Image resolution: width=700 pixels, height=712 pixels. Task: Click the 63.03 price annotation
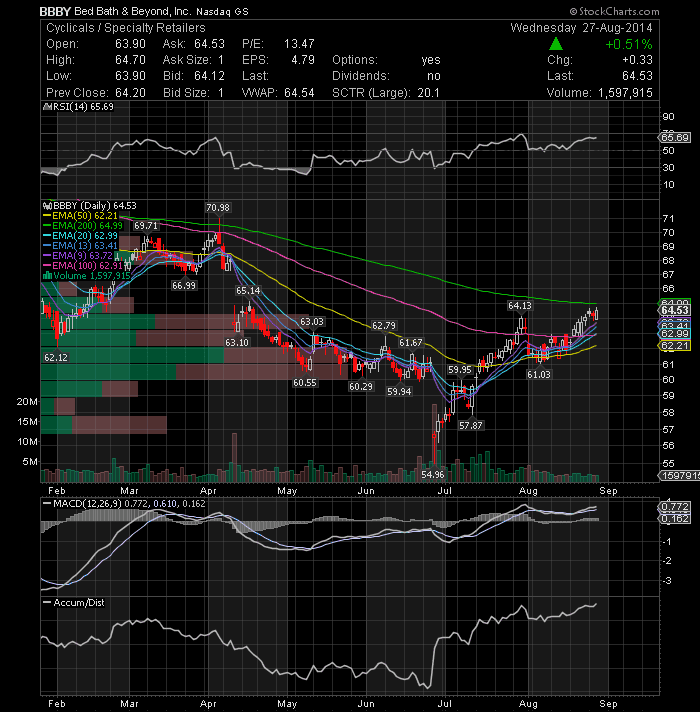point(312,322)
